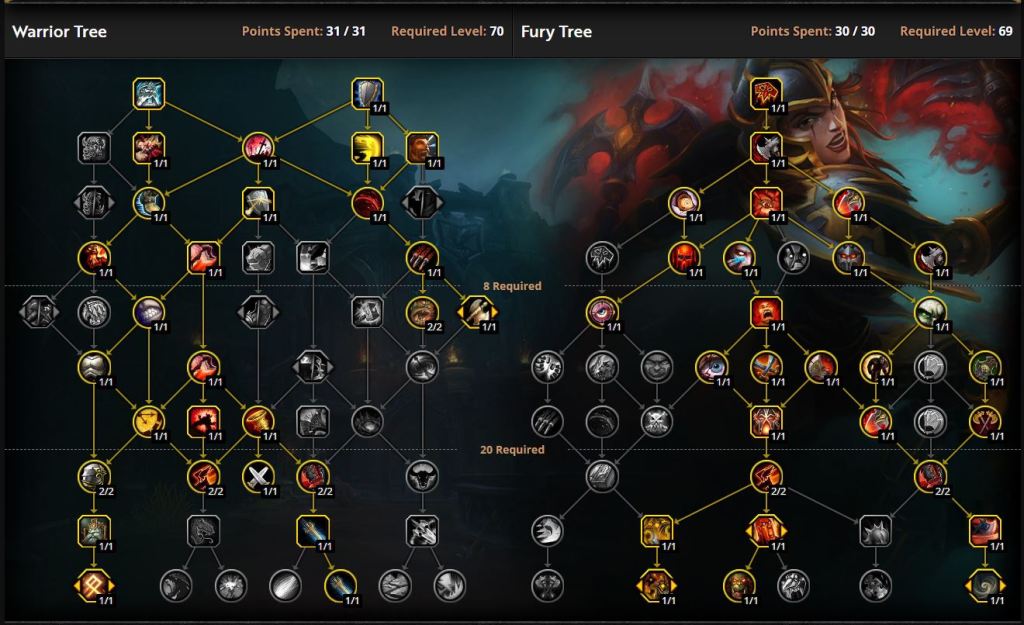Click Fury Required Level 69 label
The height and width of the screenshot is (625, 1024).
click(x=956, y=31)
